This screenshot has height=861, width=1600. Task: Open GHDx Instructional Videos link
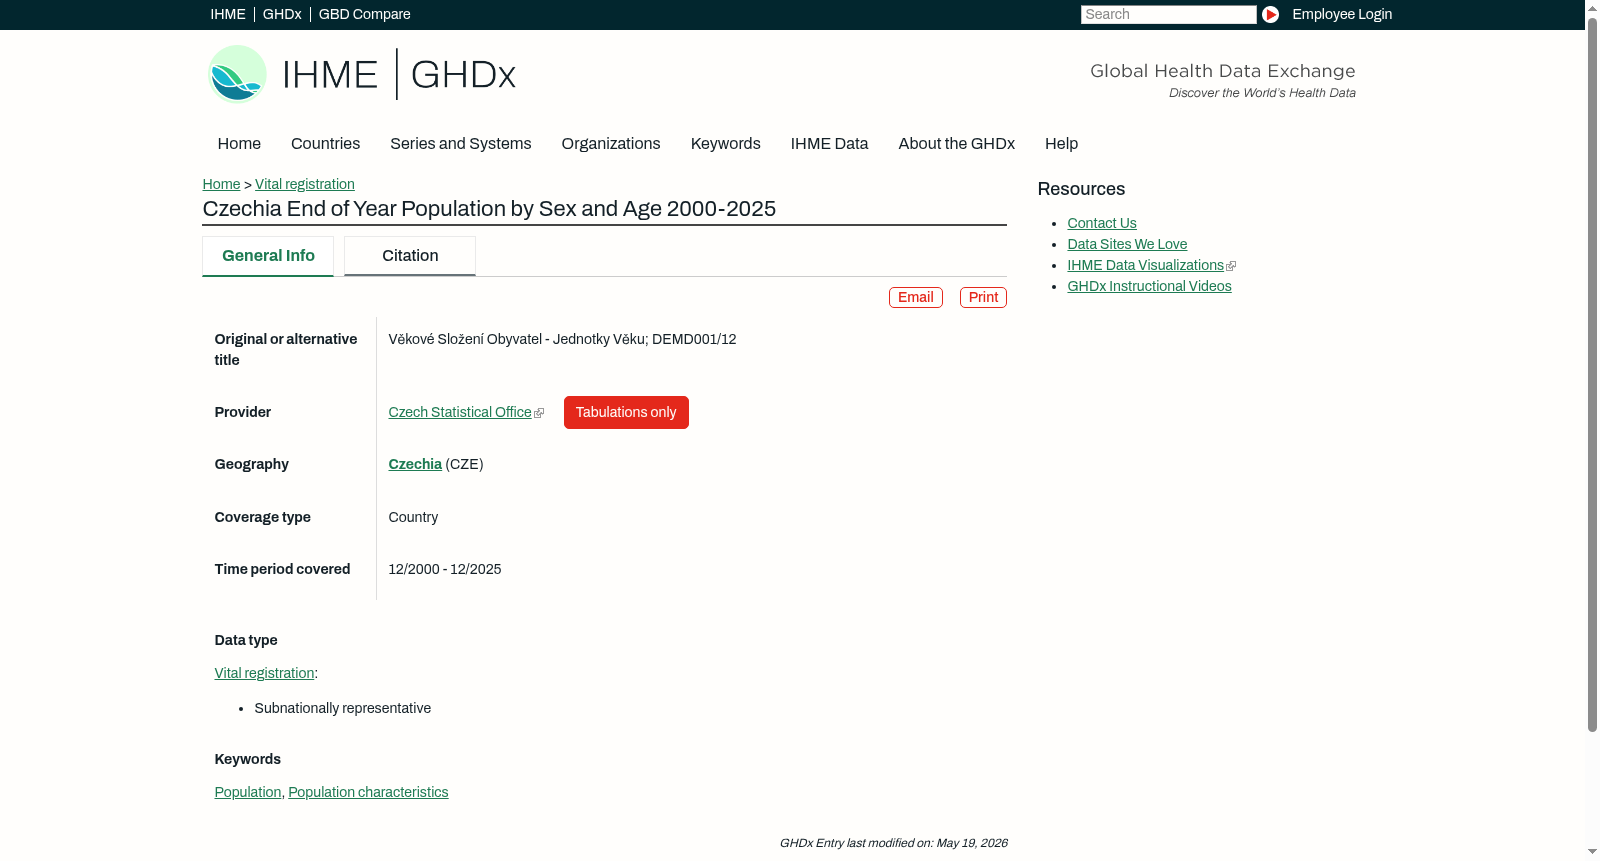click(x=1149, y=286)
